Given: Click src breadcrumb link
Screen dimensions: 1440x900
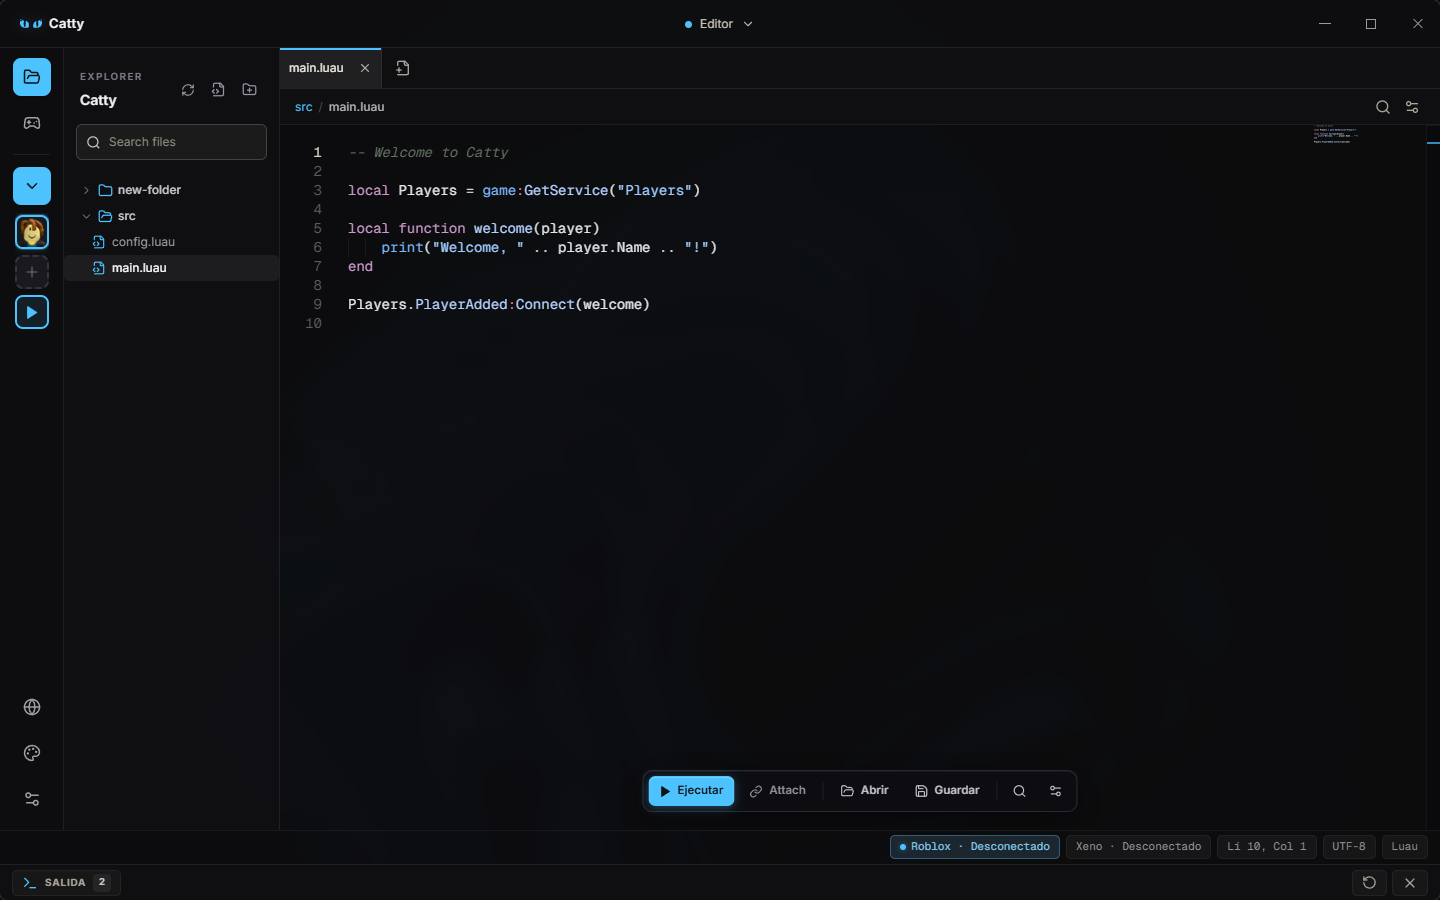Looking at the screenshot, I should [x=304, y=107].
